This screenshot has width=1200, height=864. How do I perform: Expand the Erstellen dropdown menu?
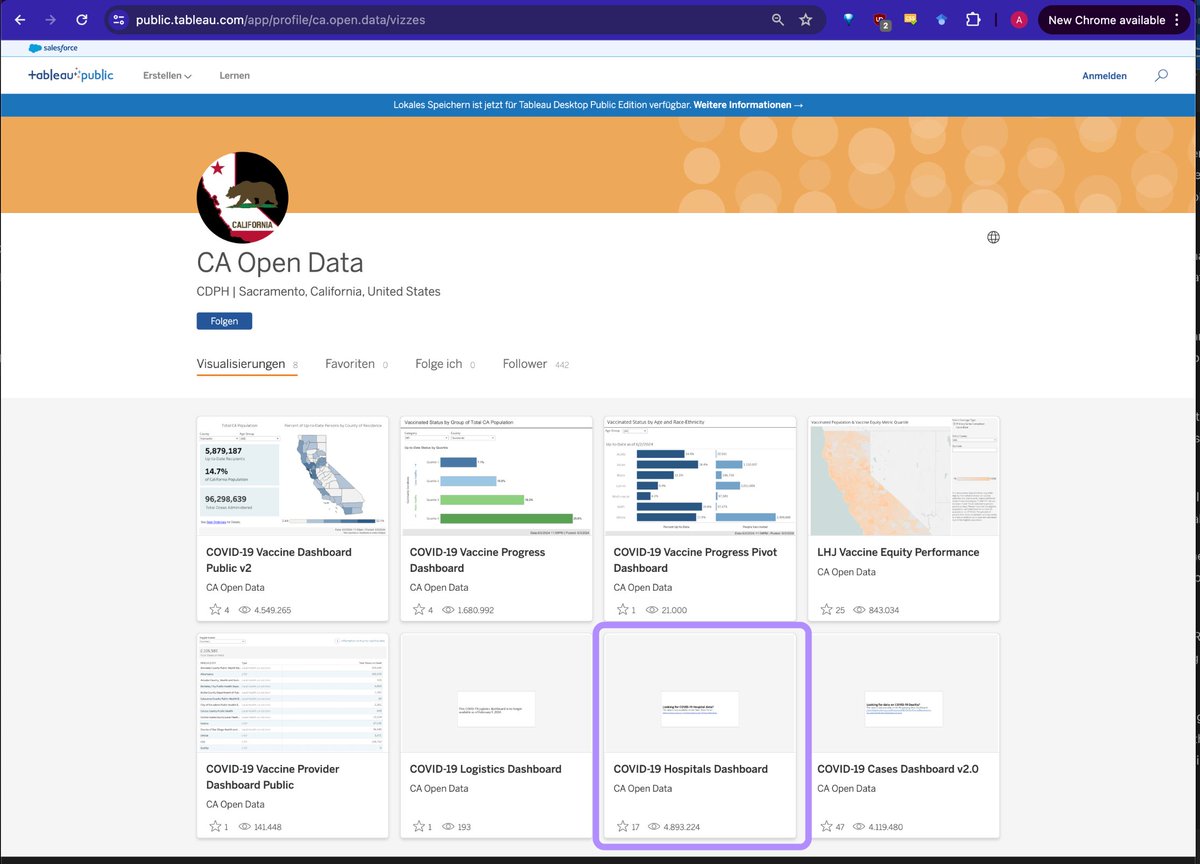coord(167,76)
